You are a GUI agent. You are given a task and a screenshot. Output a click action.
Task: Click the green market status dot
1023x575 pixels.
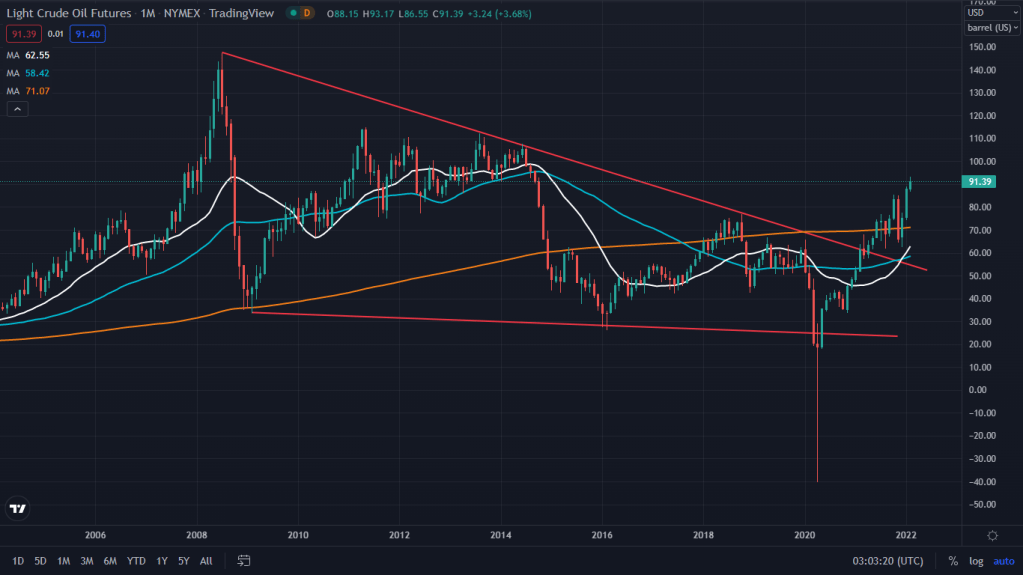point(290,13)
